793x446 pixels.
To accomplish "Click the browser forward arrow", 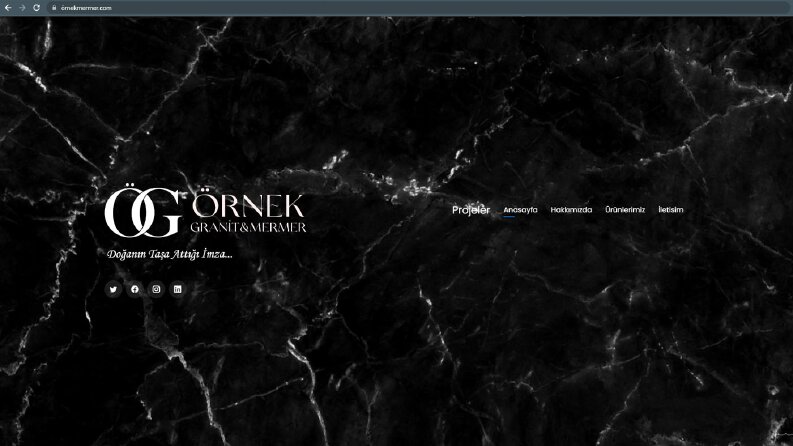I will coord(22,8).
